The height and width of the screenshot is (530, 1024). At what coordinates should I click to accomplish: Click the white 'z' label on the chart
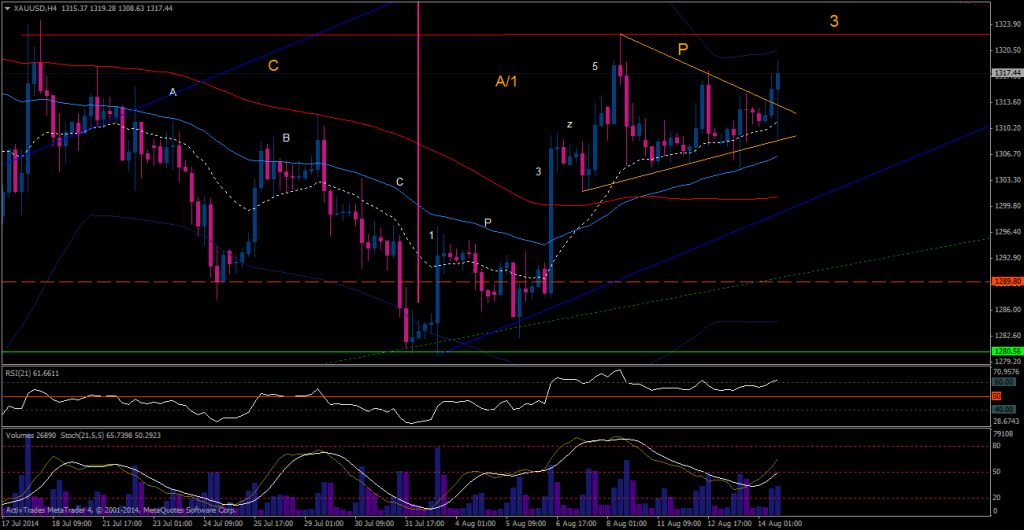[569, 124]
